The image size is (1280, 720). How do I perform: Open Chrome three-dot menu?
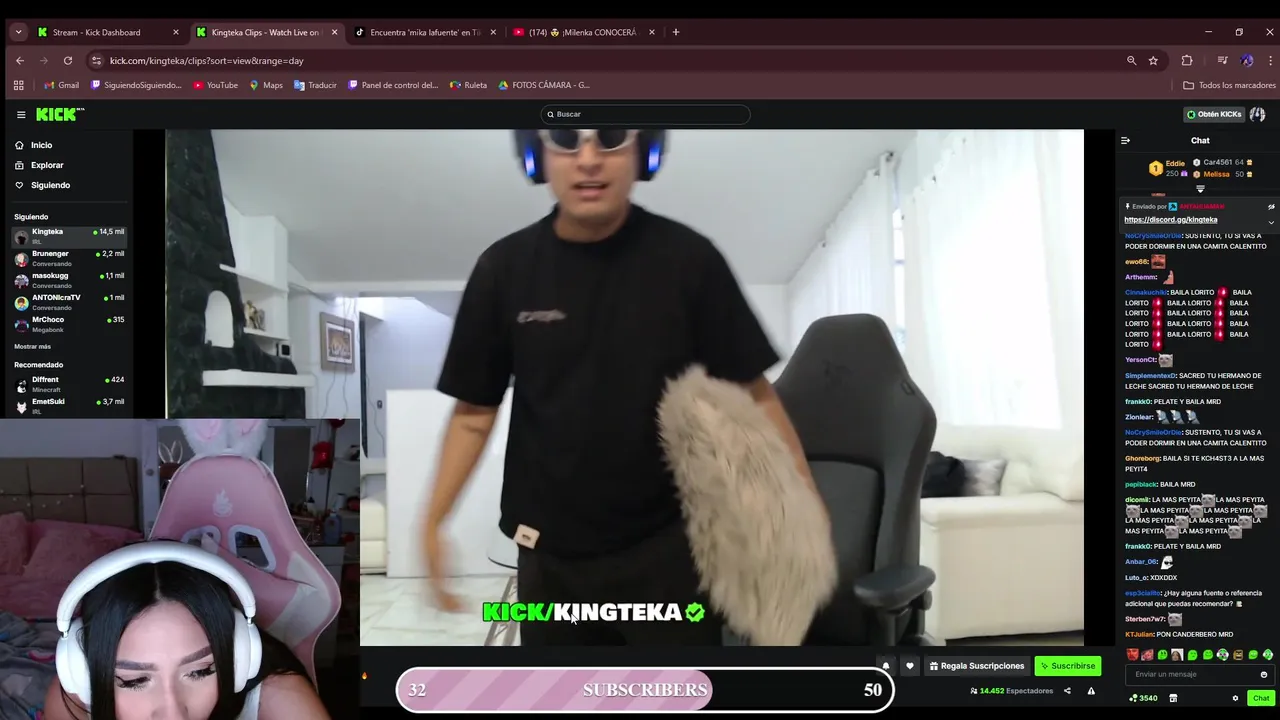(x=1270, y=60)
